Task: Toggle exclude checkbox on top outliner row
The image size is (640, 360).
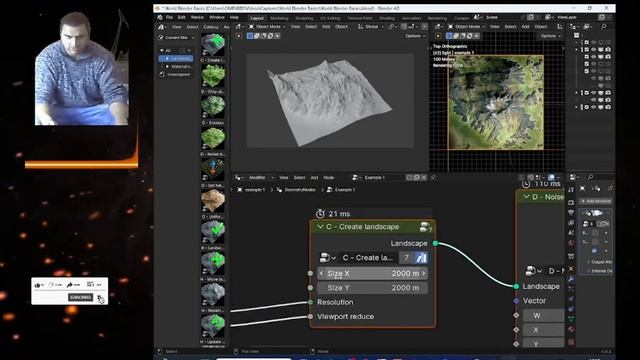Action: point(587,42)
